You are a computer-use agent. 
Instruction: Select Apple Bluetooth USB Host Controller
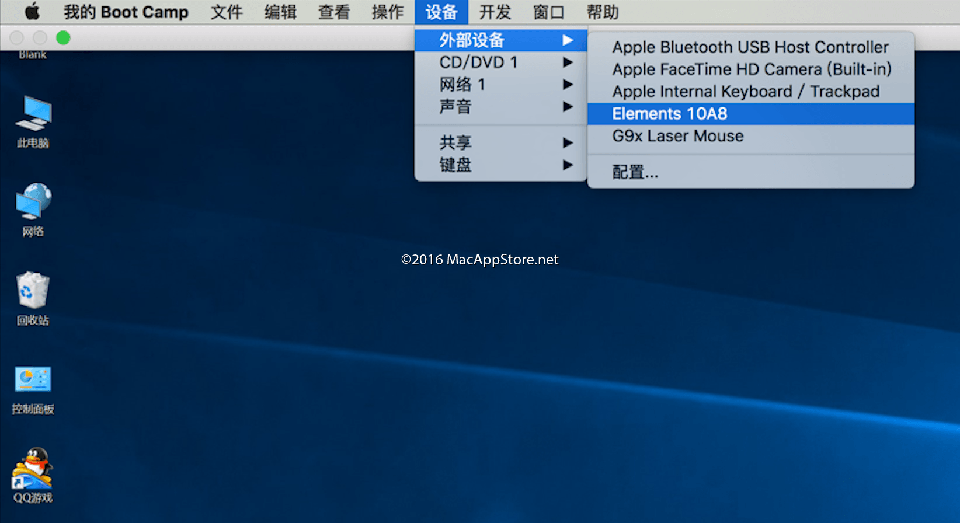751,47
